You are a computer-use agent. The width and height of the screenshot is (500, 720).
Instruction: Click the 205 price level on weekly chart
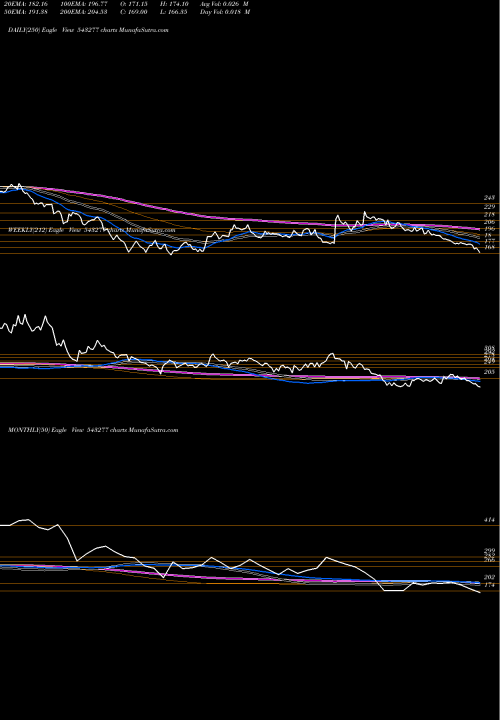tap(489, 371)
